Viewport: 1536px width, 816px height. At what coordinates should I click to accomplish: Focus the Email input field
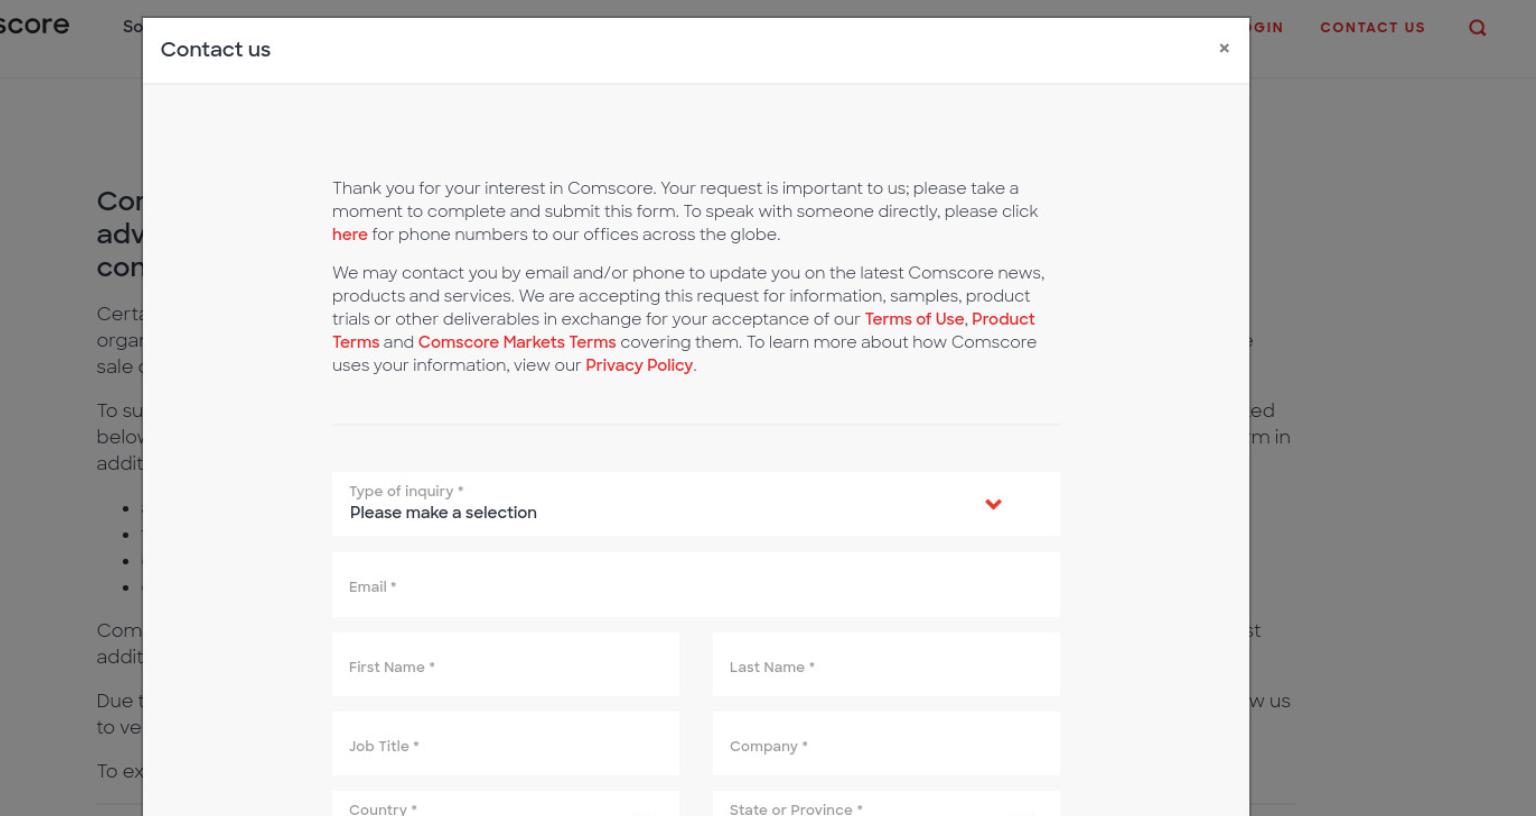[696, 585]
